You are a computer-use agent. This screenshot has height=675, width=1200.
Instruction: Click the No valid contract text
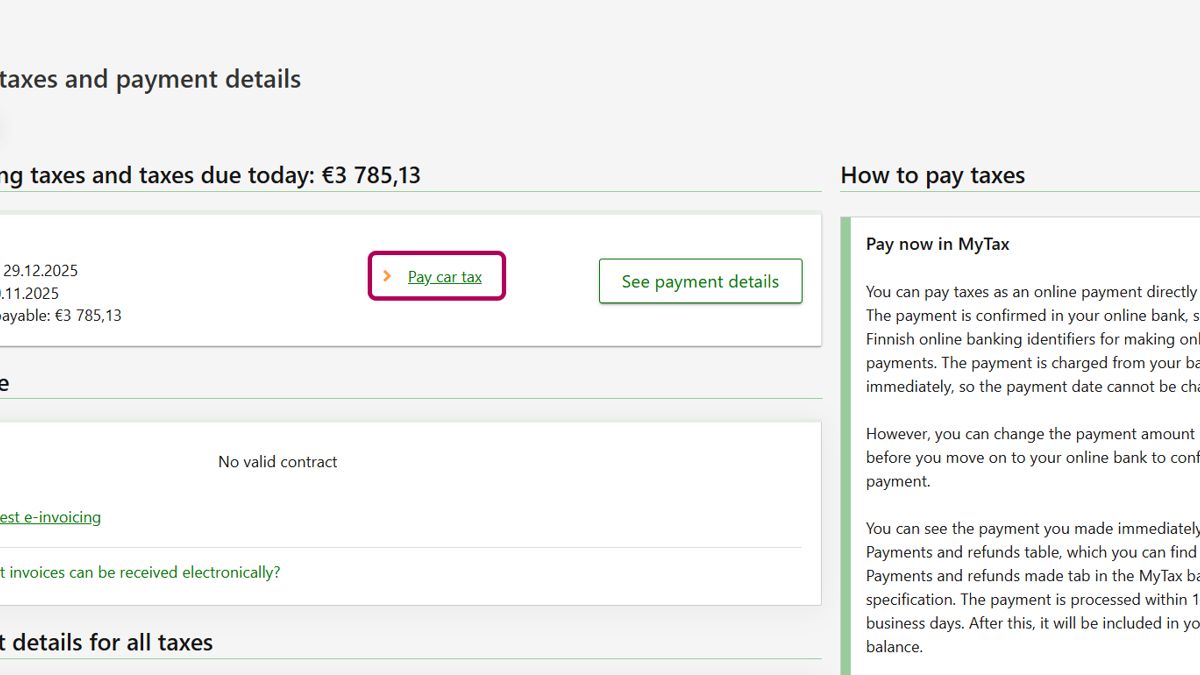click(x=277, y=462)
